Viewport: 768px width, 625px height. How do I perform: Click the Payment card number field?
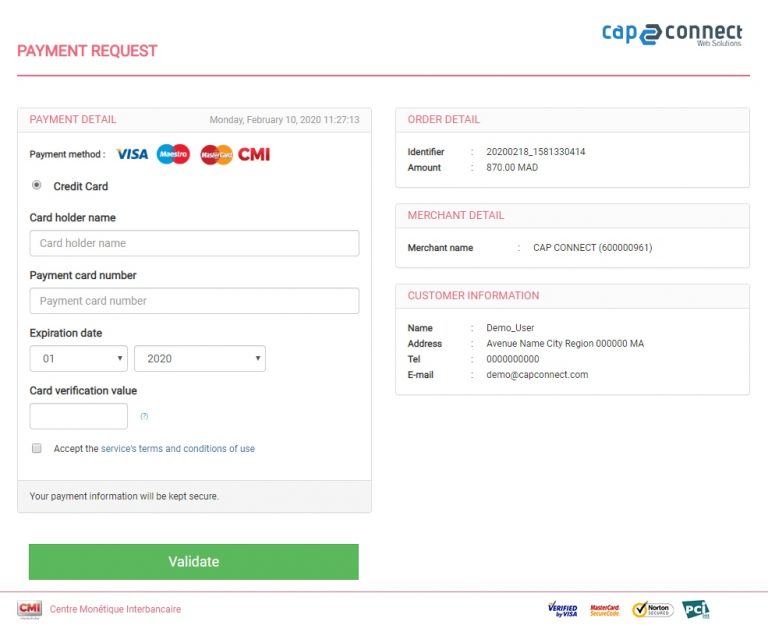(194, 301)
